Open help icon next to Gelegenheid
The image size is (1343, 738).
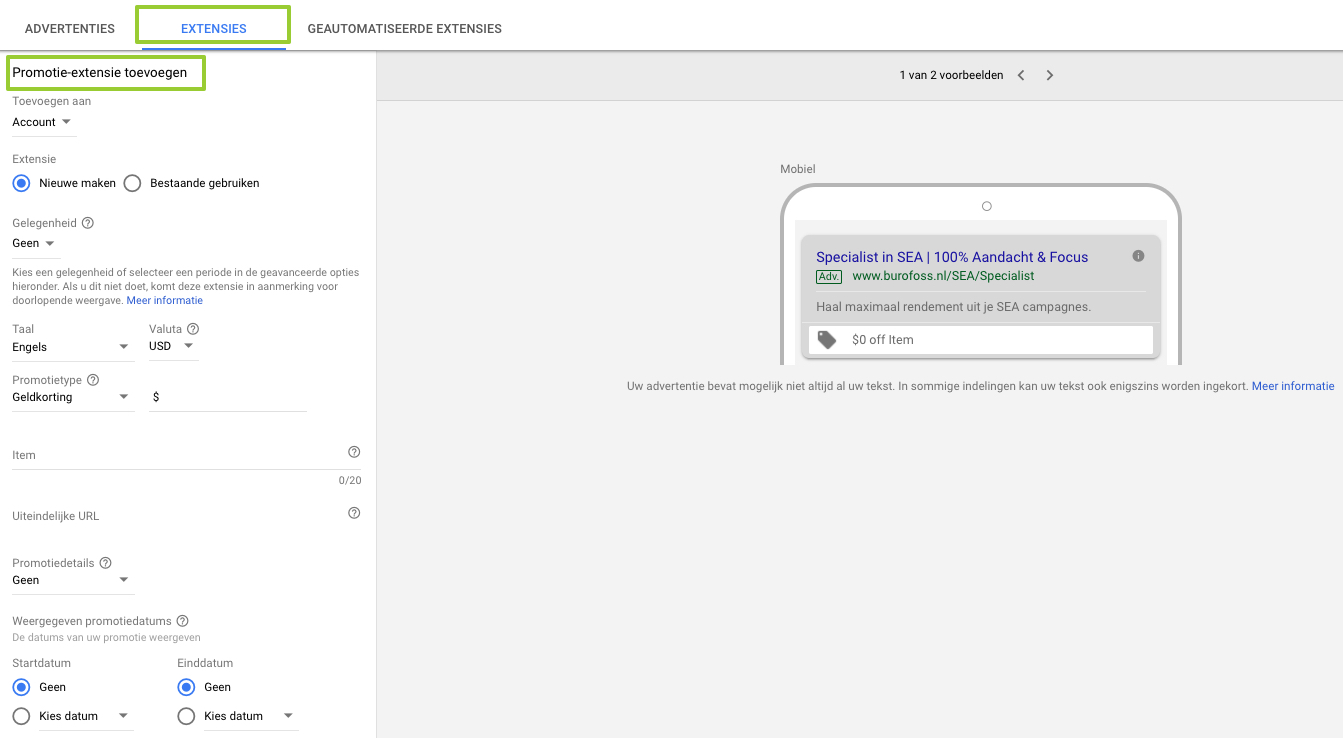(x=88, y=223)
